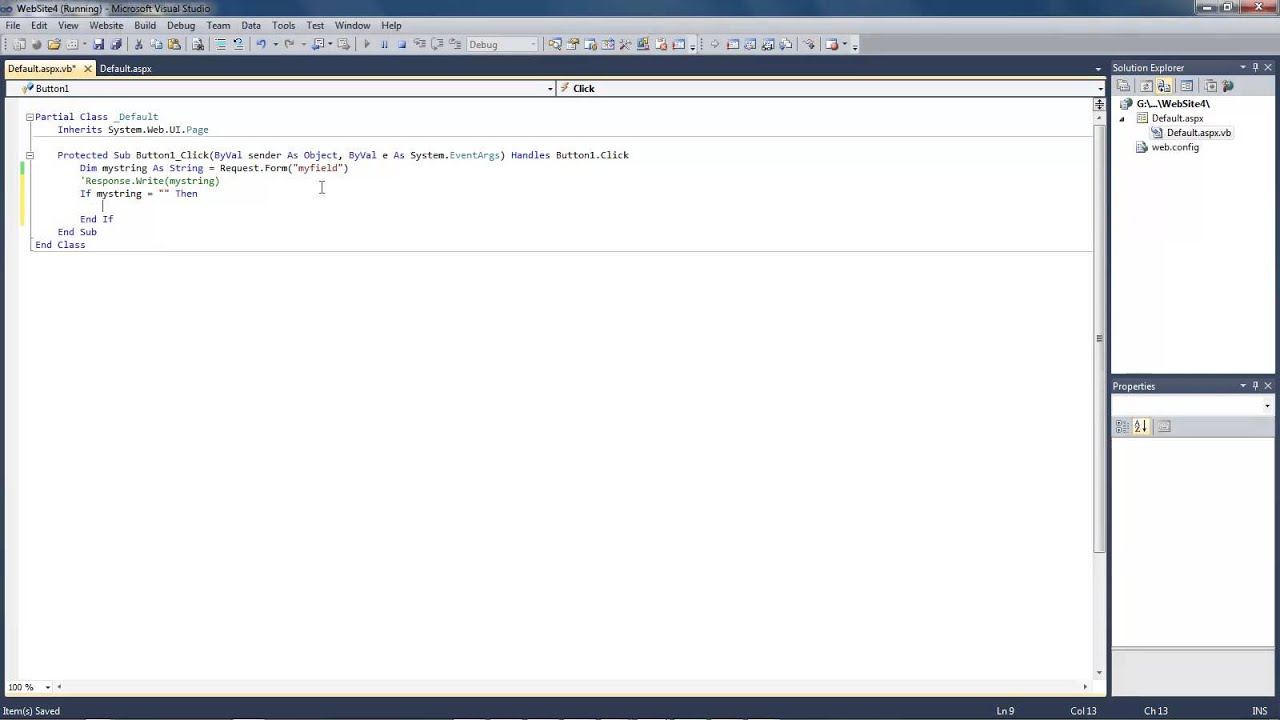Click the View Designer icon in Solution Explorer
Screen dimensions: 1280x720
pos(1187,86)
